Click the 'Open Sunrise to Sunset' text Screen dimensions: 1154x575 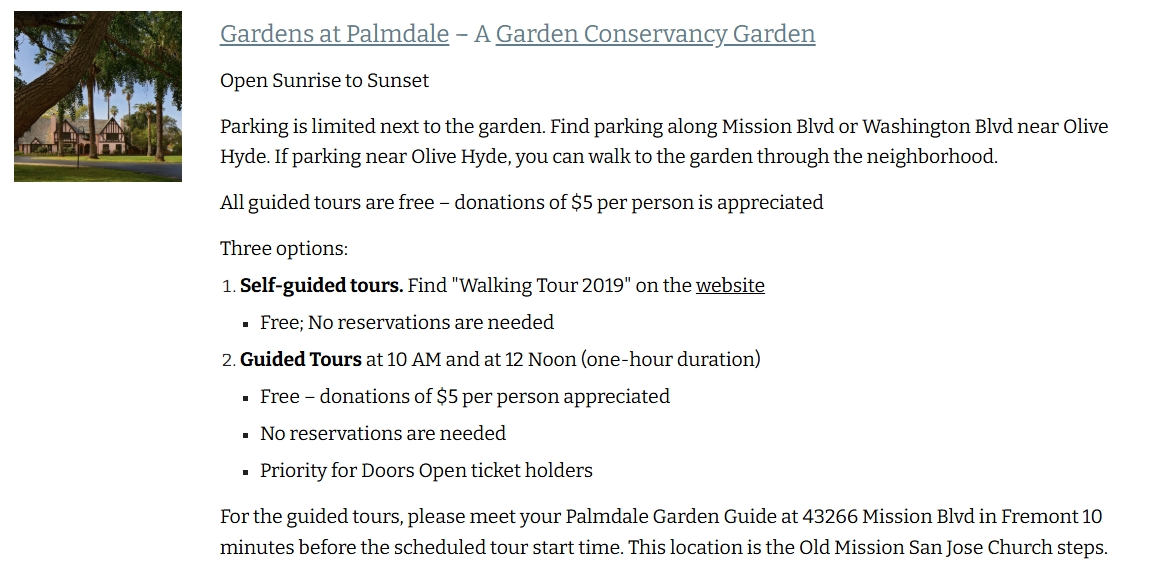coord(325,80)
